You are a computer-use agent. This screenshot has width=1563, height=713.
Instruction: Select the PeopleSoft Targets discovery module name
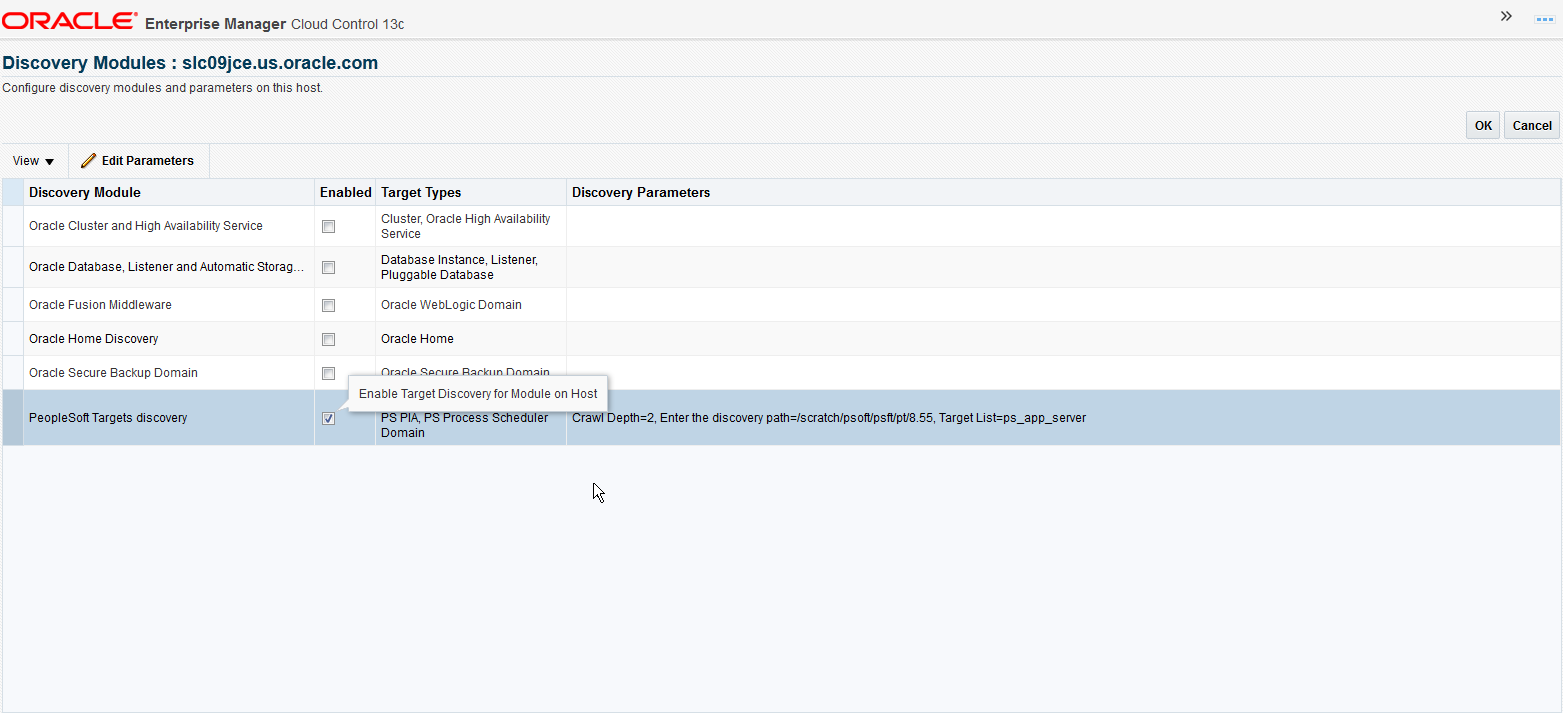pos(108,418)
